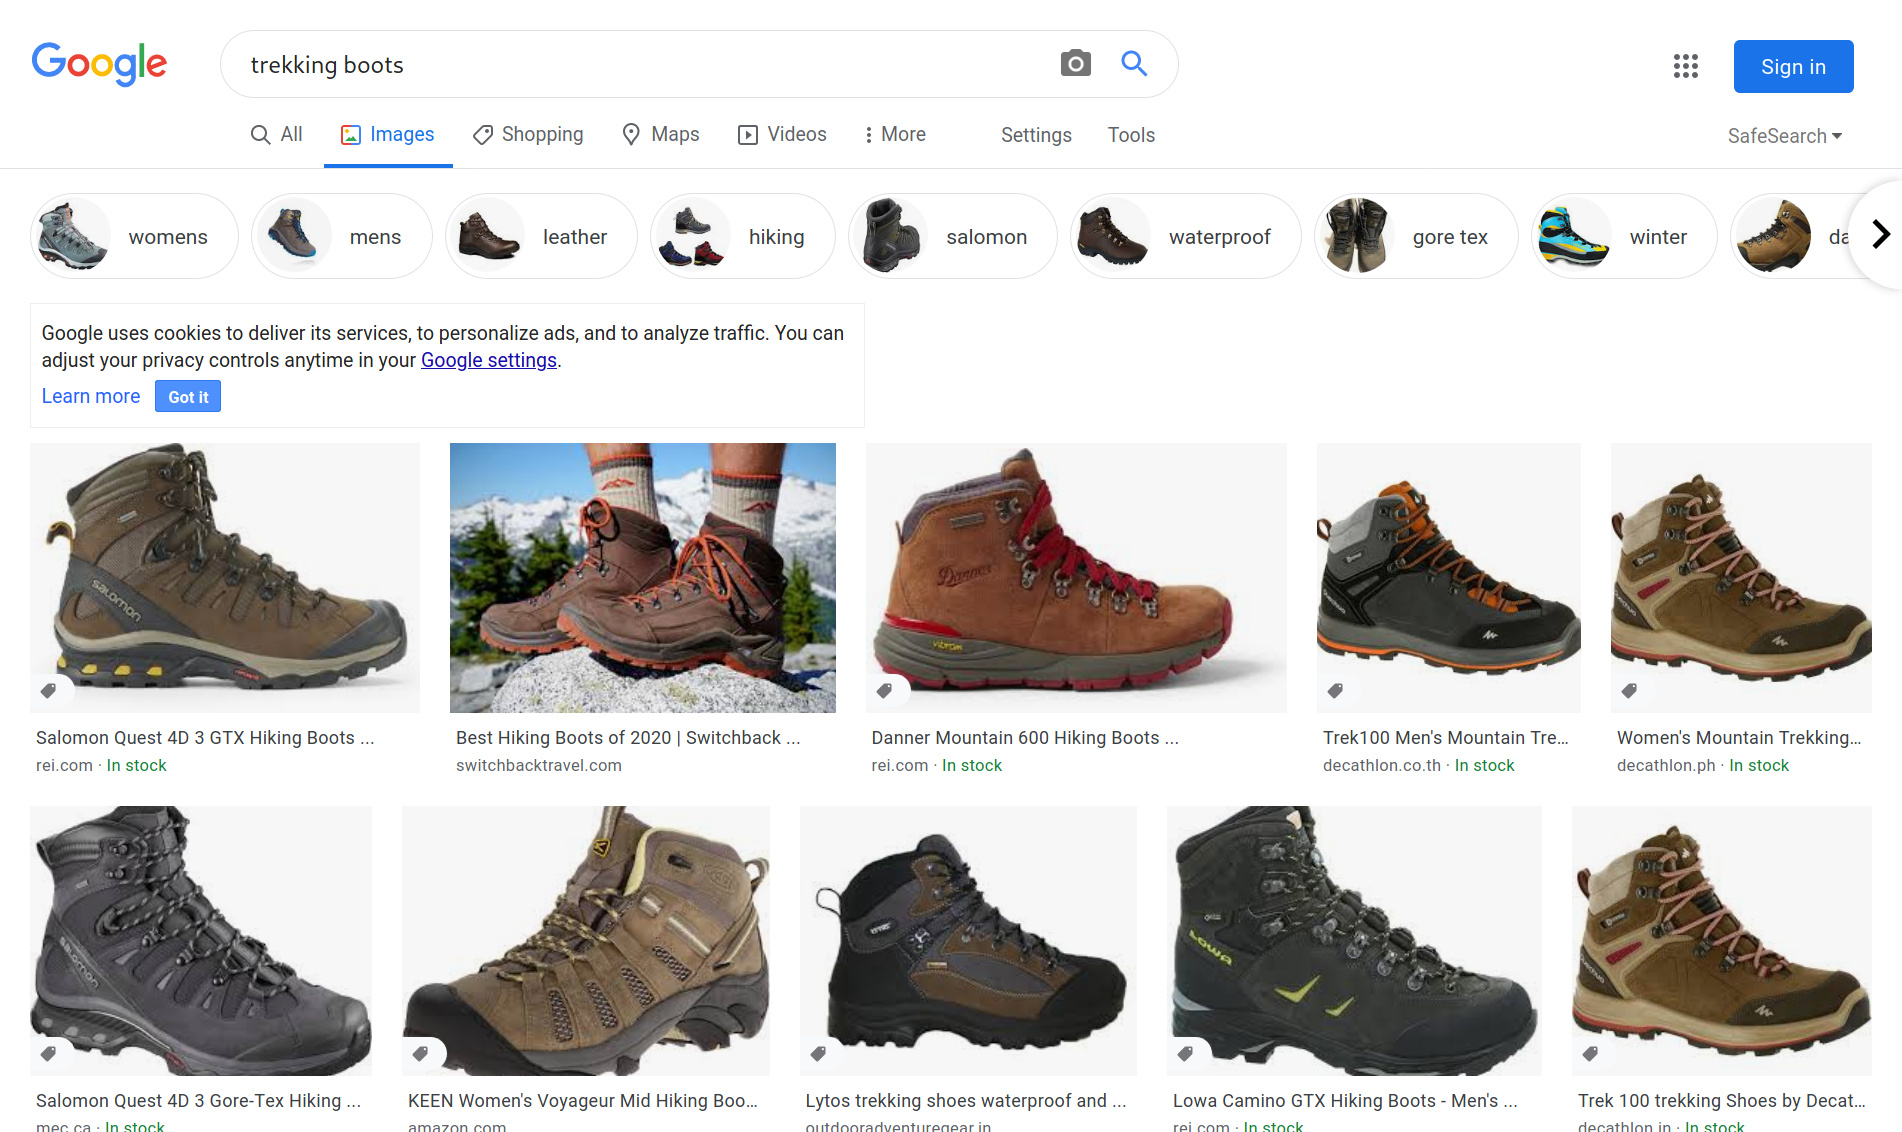Screen dimensions: 1902x1132
Task: Open the Tools options
Action: click(1131, 135)
